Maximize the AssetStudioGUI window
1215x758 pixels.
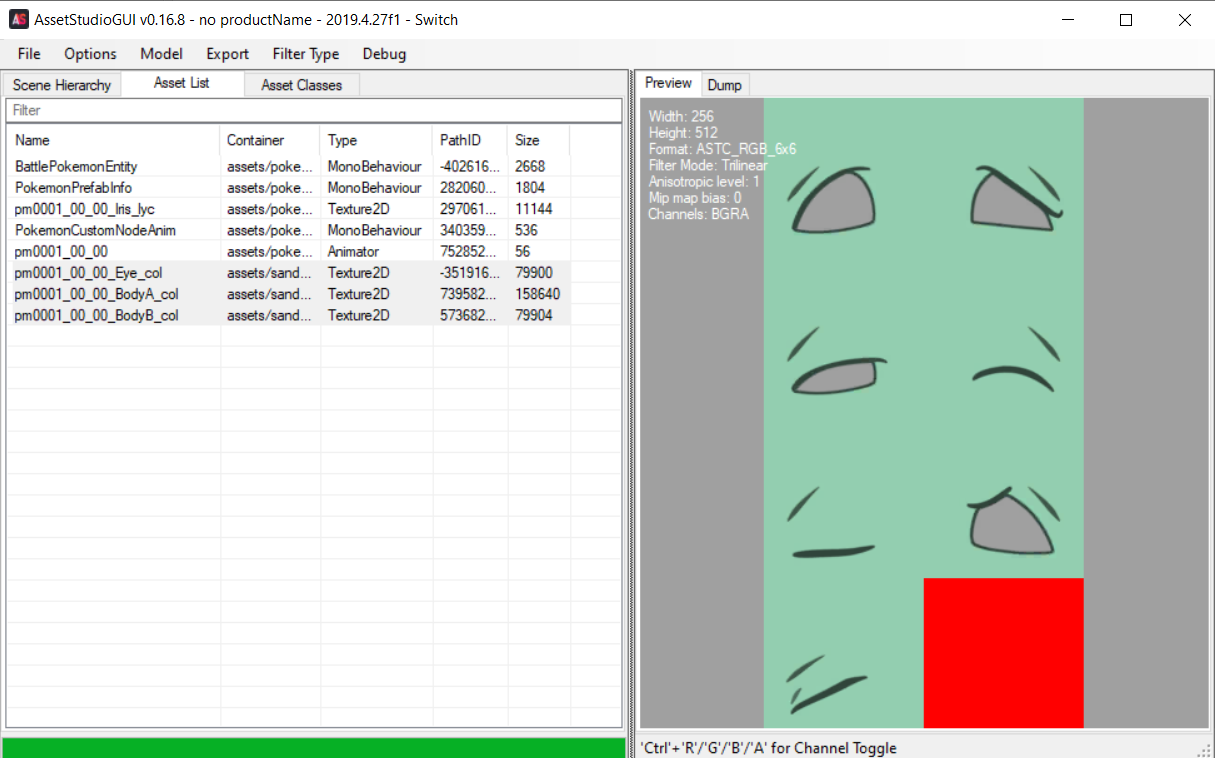tap(1126, 19)
